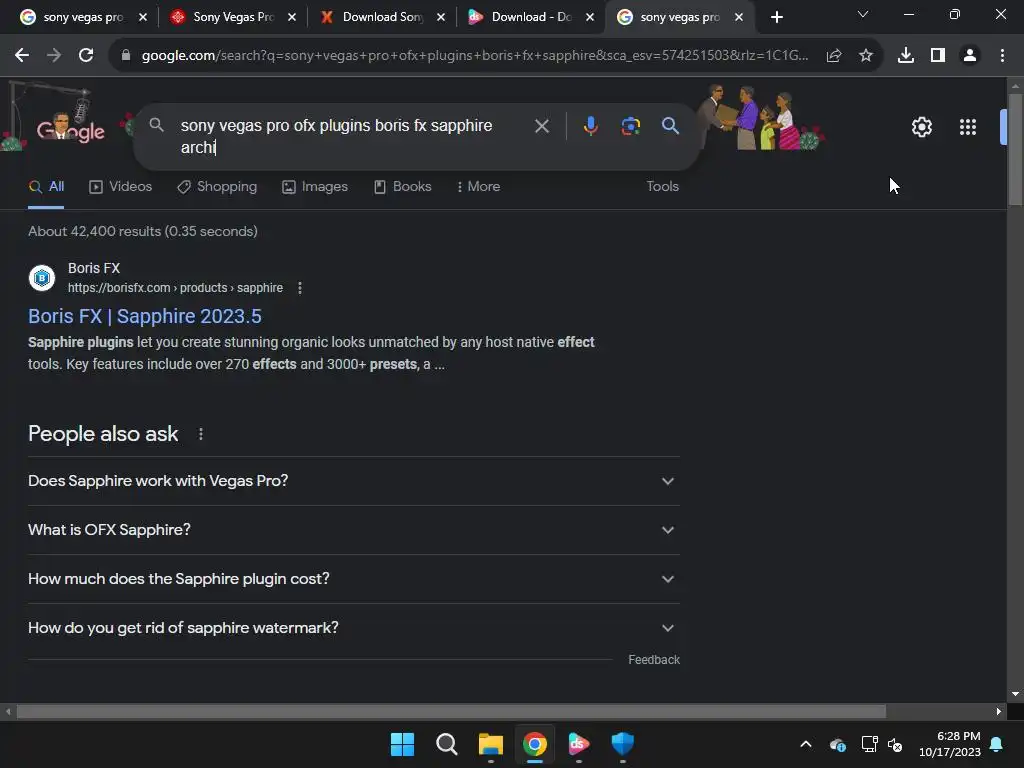Image resolution: width=1024 pixels, height=768 pixels.
Task: Close the Download Sony tab
Action: click(441, 18)
